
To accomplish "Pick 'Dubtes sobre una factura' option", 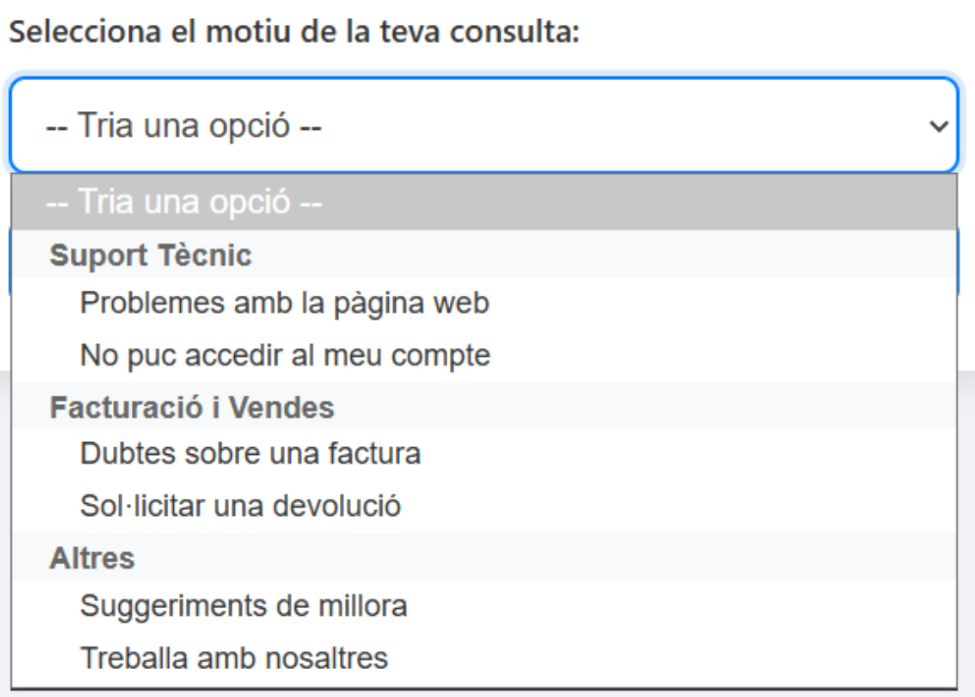I will pyautogui.click(x=250, y=453).
